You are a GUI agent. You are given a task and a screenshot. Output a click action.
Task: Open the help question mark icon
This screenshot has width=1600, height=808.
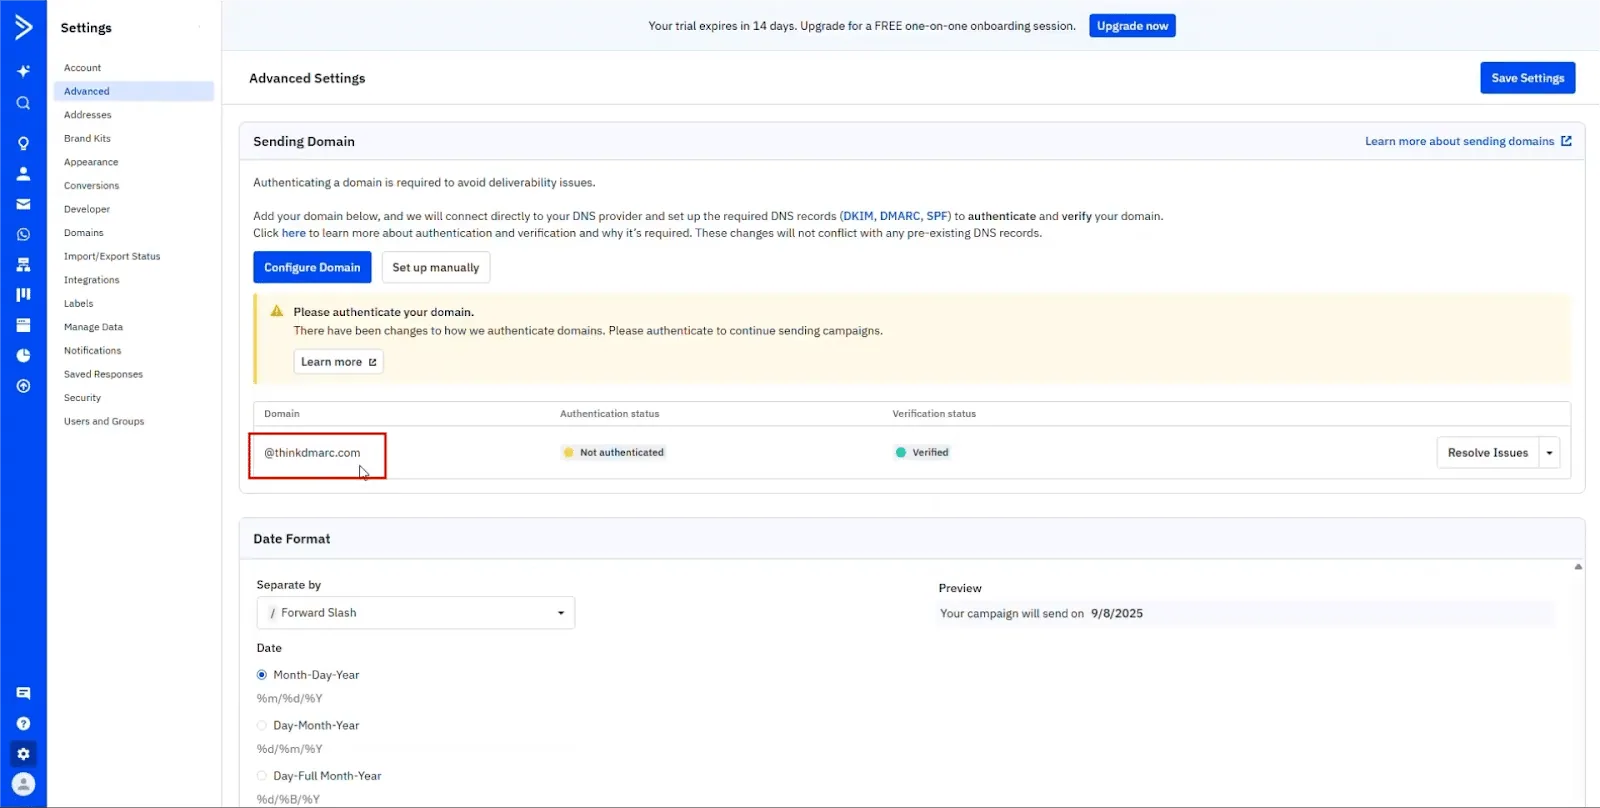tap(23, 723)
